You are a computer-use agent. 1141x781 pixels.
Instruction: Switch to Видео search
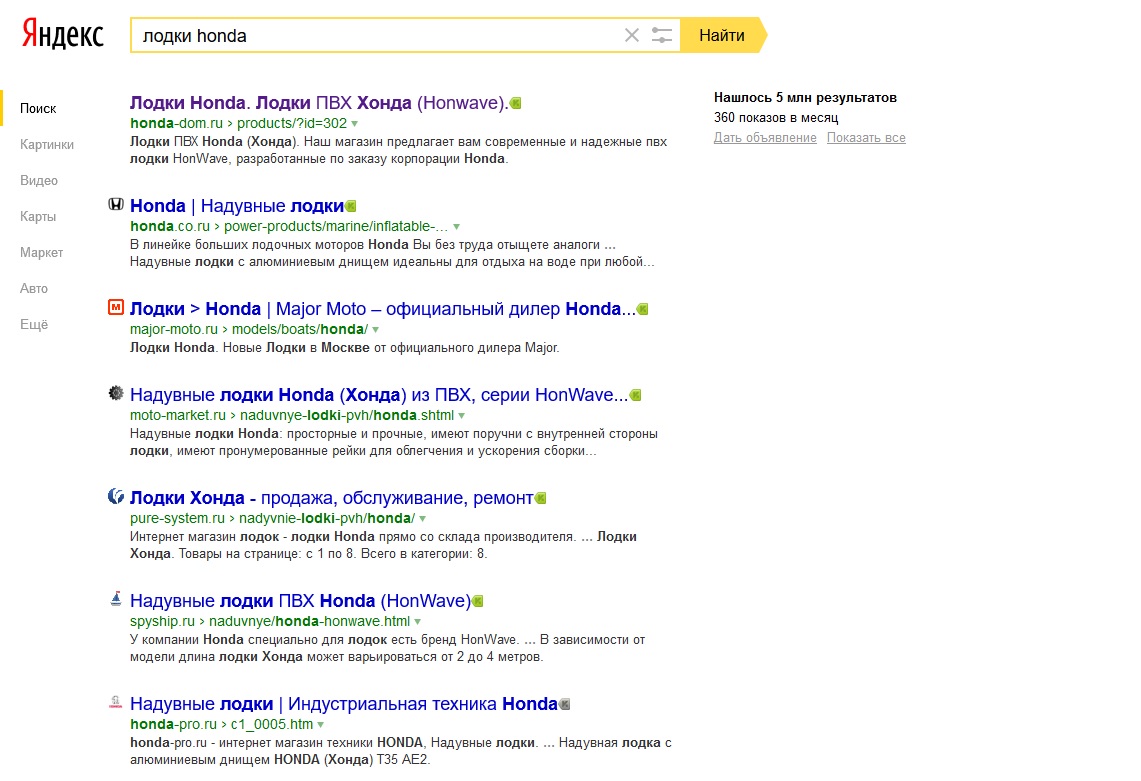tap(39, 181)
